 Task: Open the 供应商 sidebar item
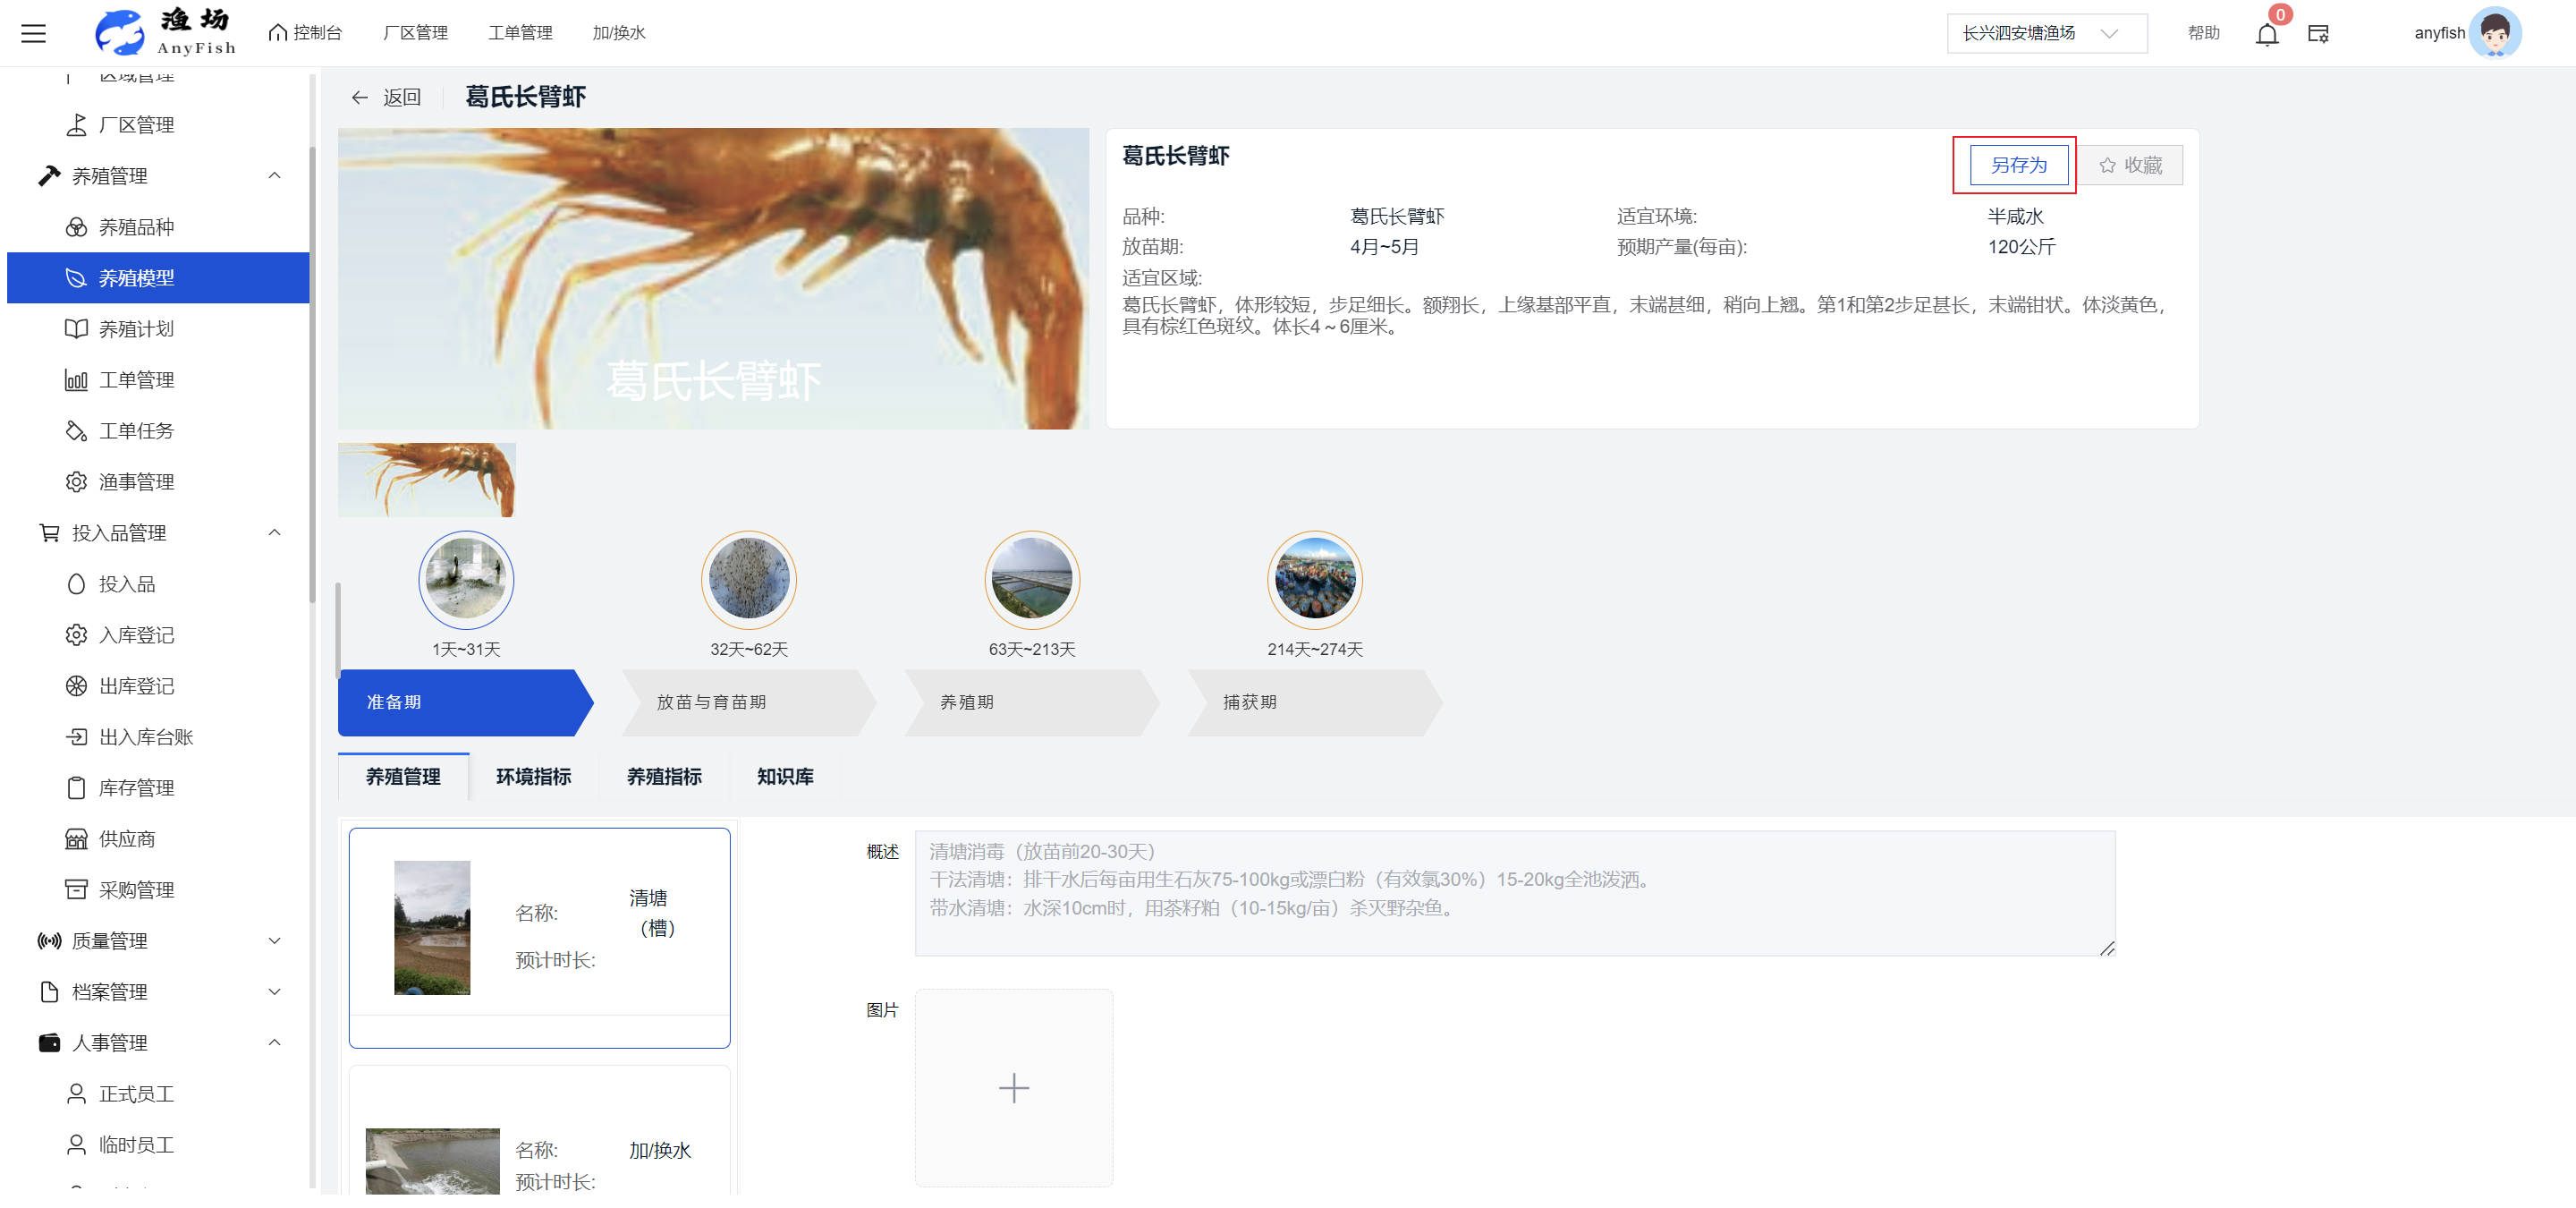(x=126, y=839)
